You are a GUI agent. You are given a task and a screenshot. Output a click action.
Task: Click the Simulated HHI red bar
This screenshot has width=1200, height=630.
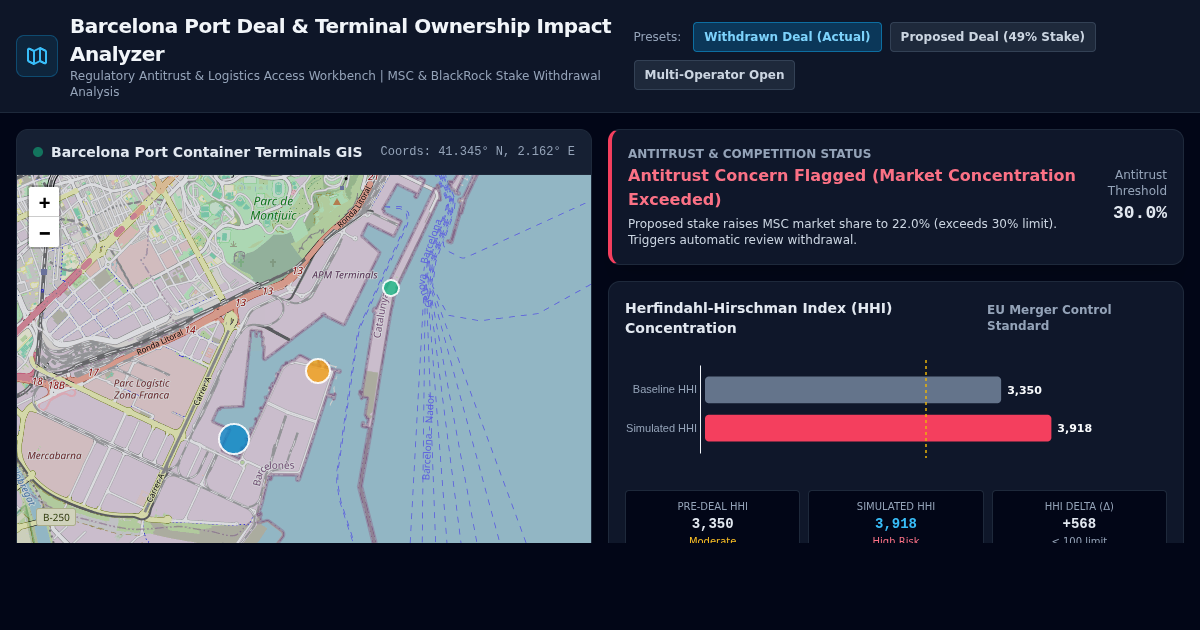pyautogui.click(x=878, y=428)
